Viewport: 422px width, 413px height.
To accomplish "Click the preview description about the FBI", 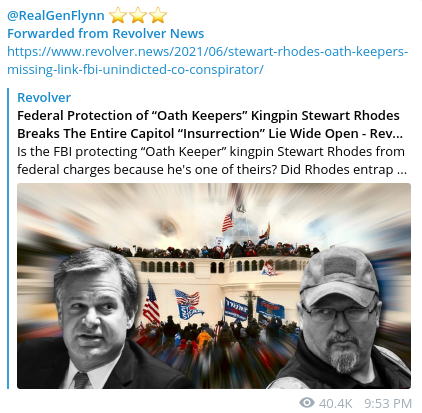I will [211, 160].
